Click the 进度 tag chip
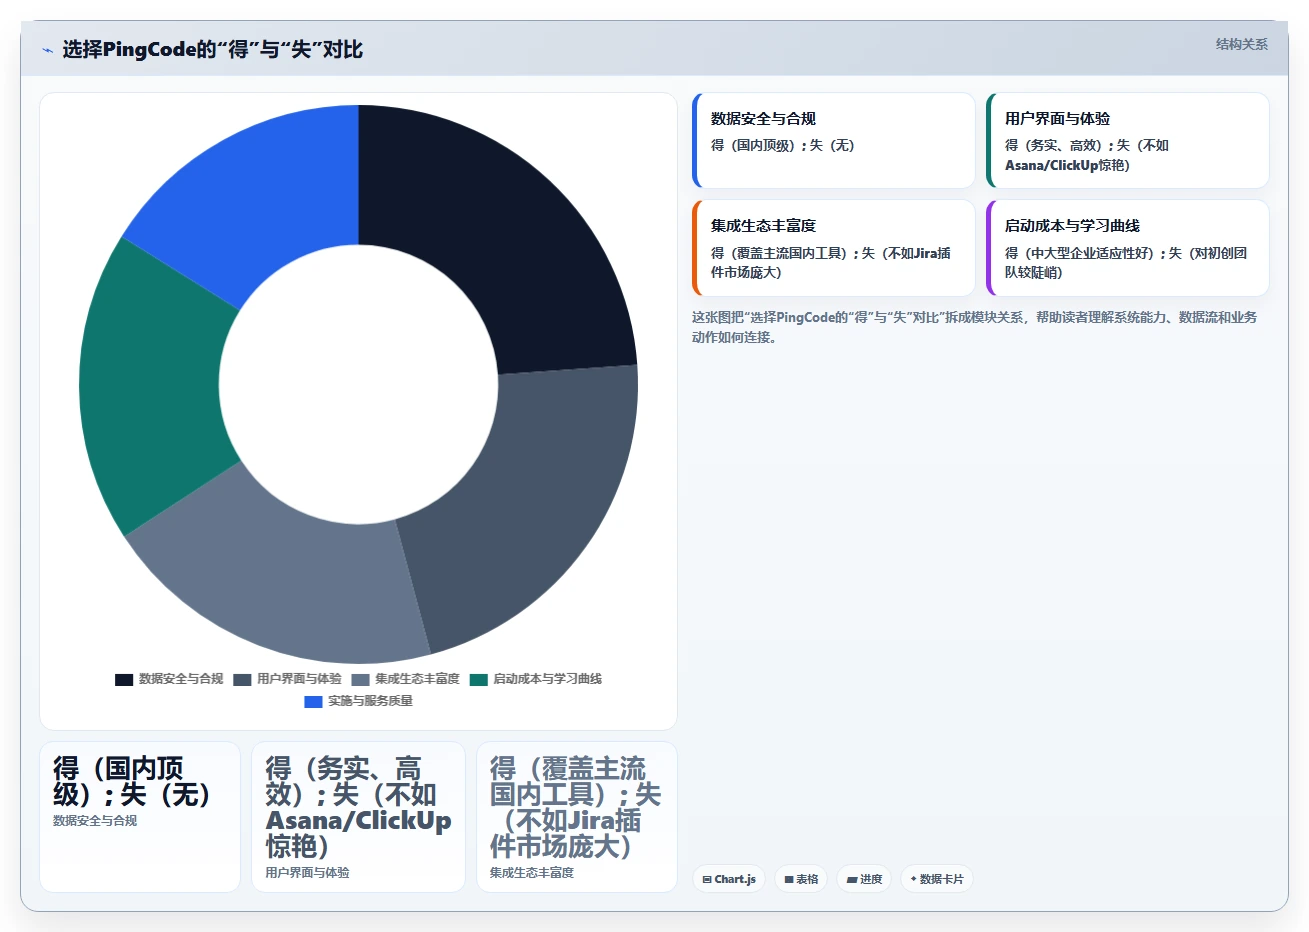The image size is (1309, 932). click(864, 879)
